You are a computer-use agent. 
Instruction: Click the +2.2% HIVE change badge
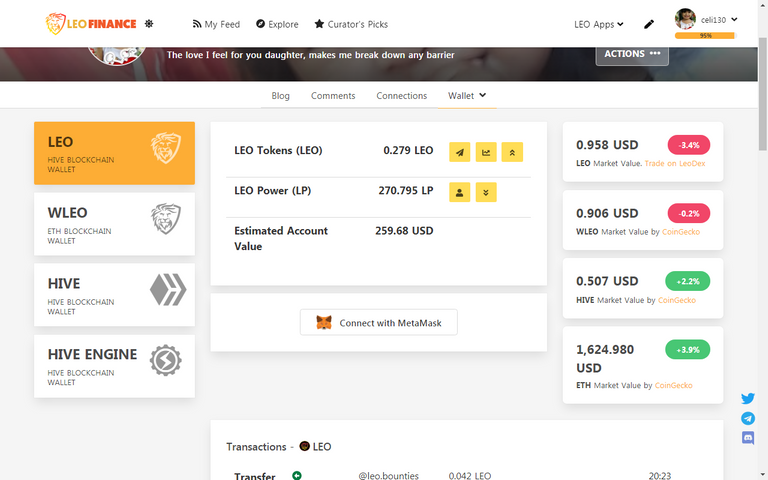point(688,281)
